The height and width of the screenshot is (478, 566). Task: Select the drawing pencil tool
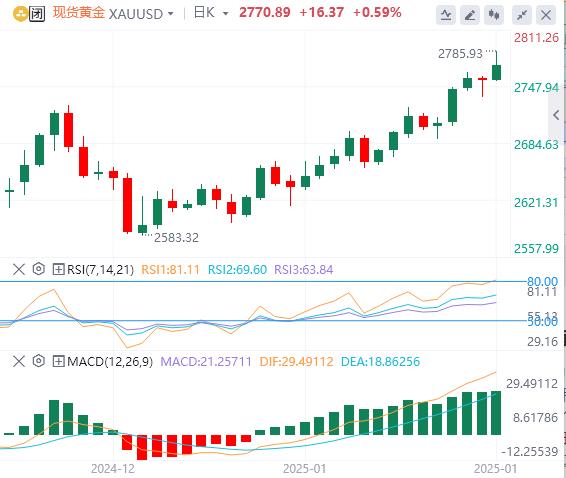pos(470,15)
